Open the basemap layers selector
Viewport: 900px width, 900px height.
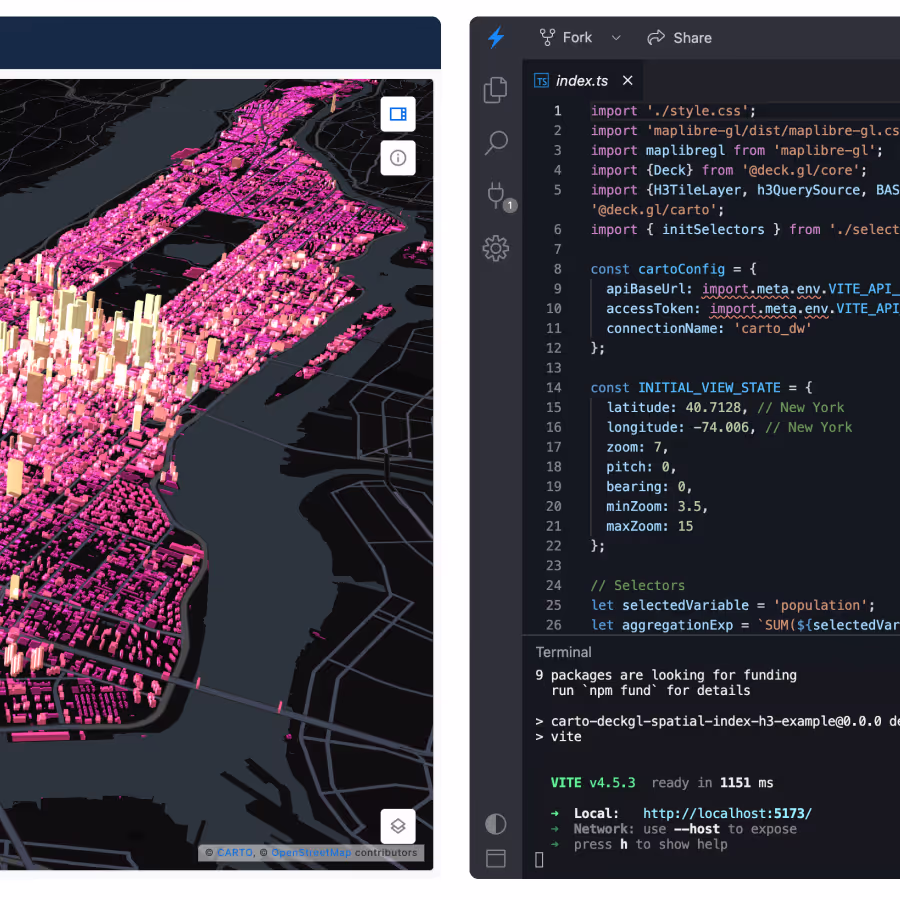click(x=398, y=826)
